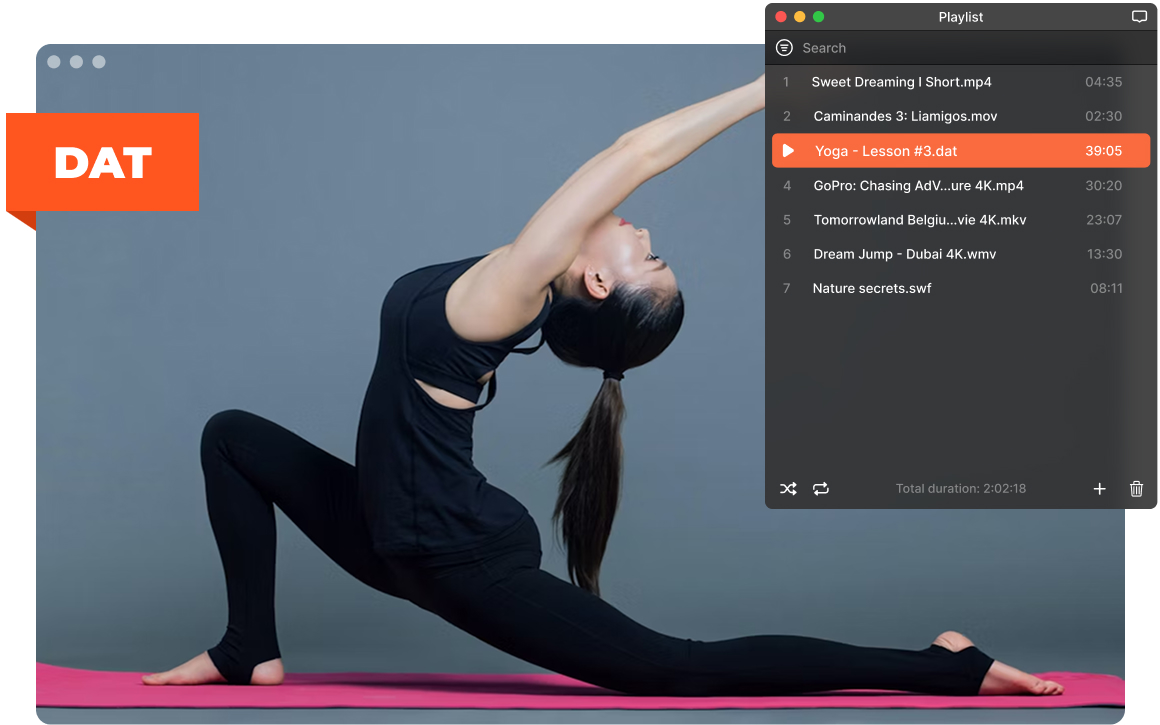Select Dream Jump - Dubai 4K.wmv

pos(960,254)
